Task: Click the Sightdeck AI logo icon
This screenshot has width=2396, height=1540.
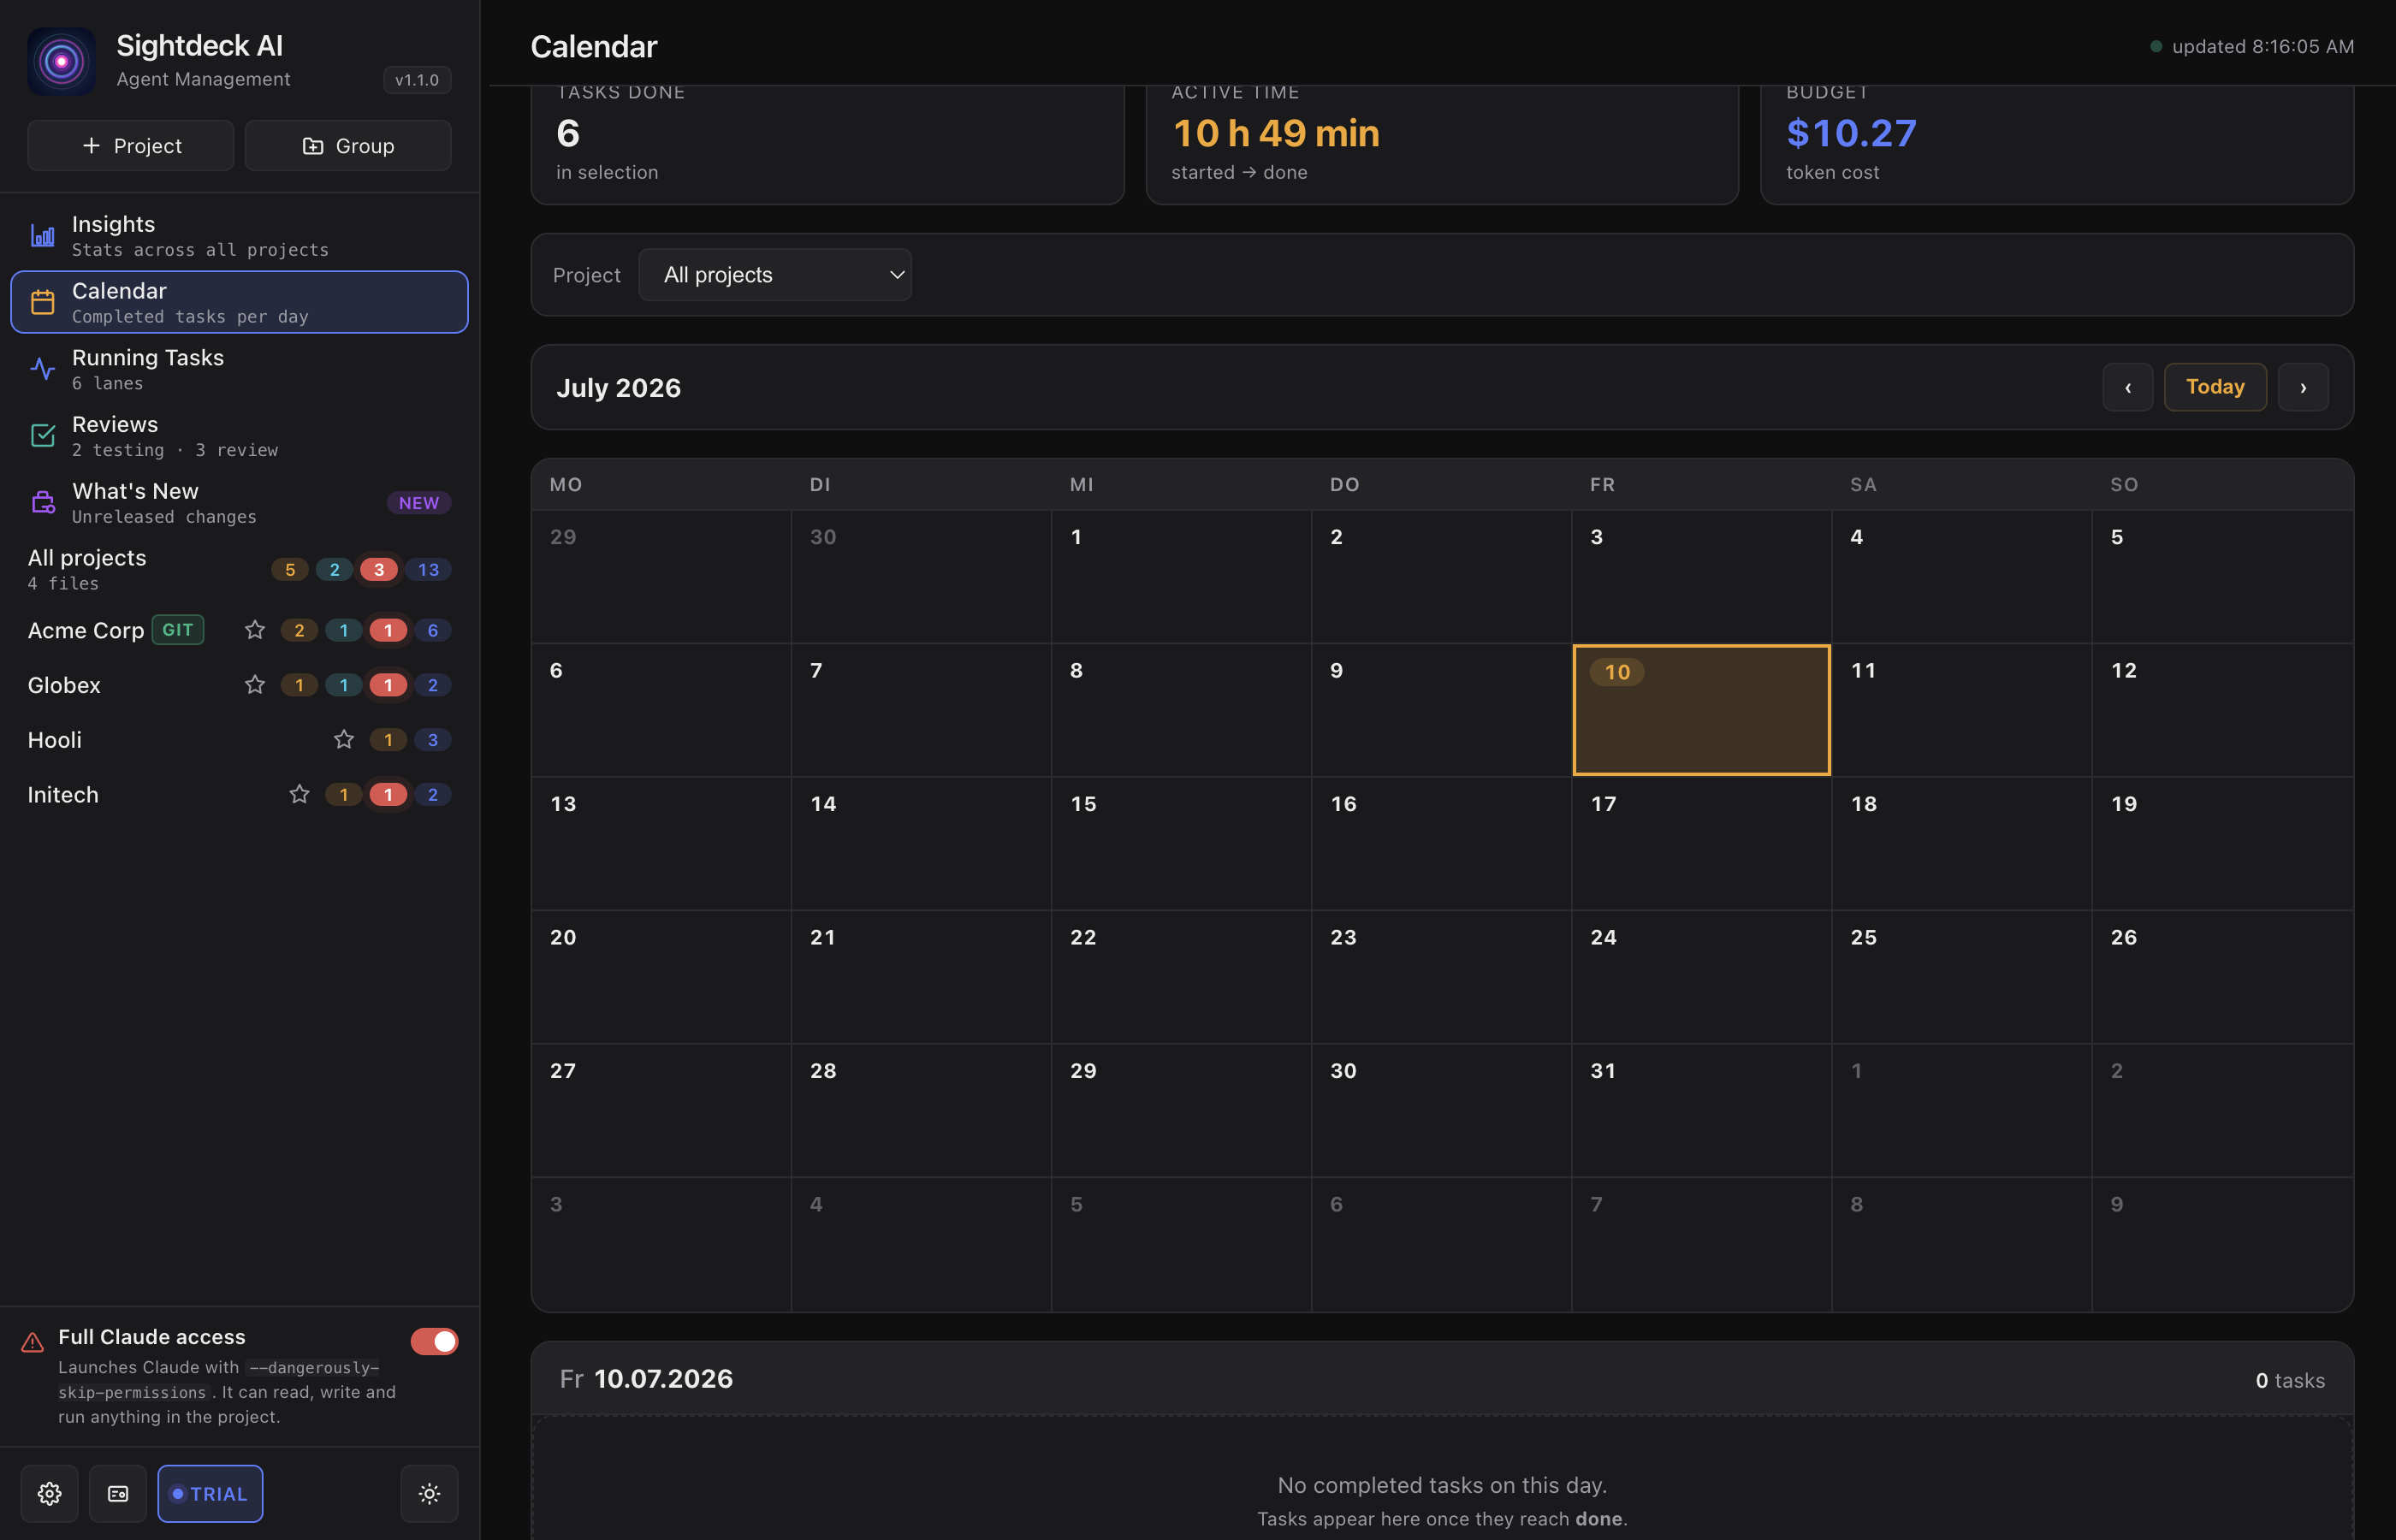Action: [61, 61]
